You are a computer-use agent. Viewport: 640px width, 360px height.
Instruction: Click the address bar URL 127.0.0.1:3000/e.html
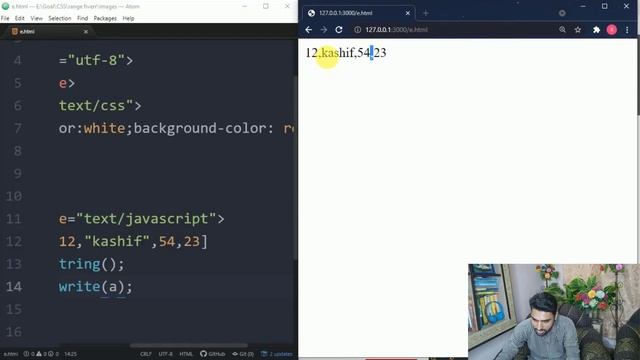pyautogui.click(x=396, y=30)
